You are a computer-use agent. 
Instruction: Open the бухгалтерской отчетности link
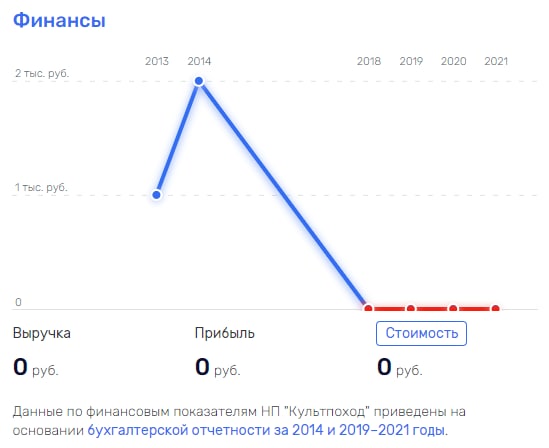(267, 430)
